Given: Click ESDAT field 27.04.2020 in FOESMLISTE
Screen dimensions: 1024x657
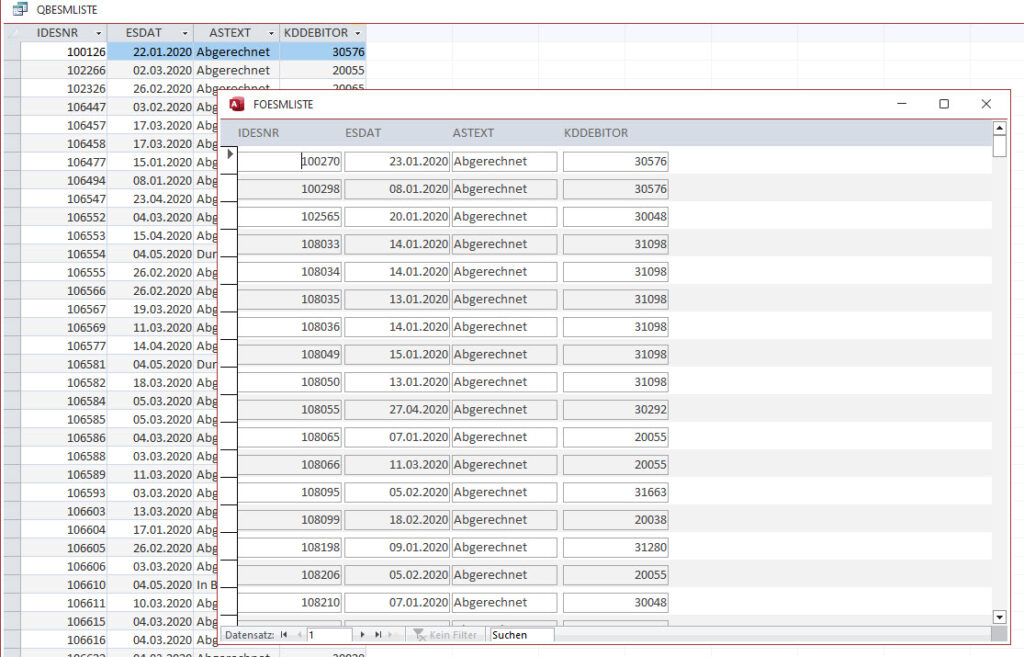Looking at the screenshot, I should pos(396,409).
